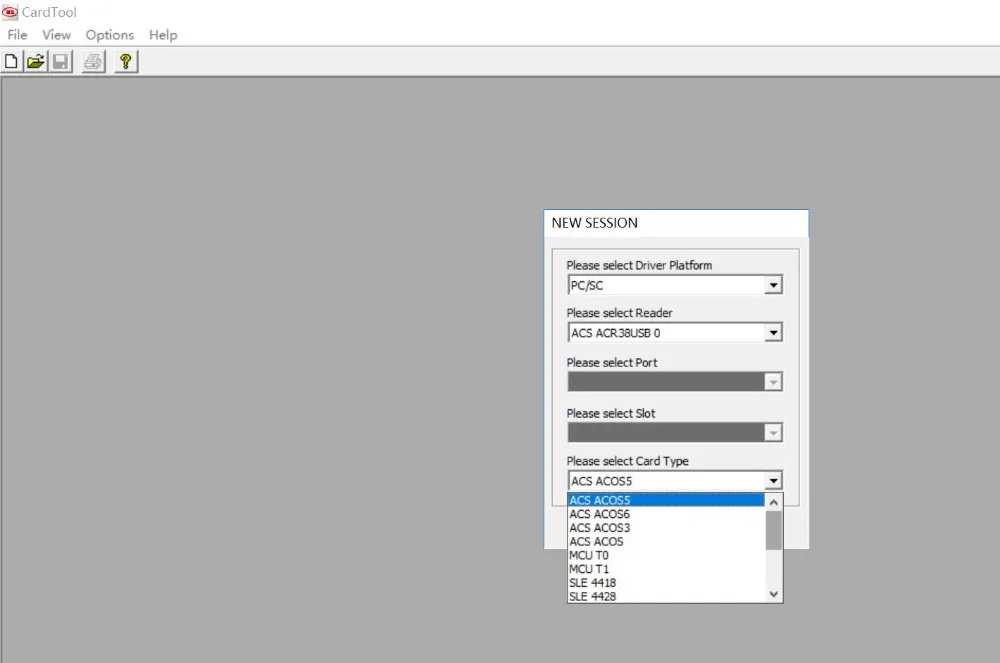
Task: Select MCU T0 card type
Action: tap(666, 555)
